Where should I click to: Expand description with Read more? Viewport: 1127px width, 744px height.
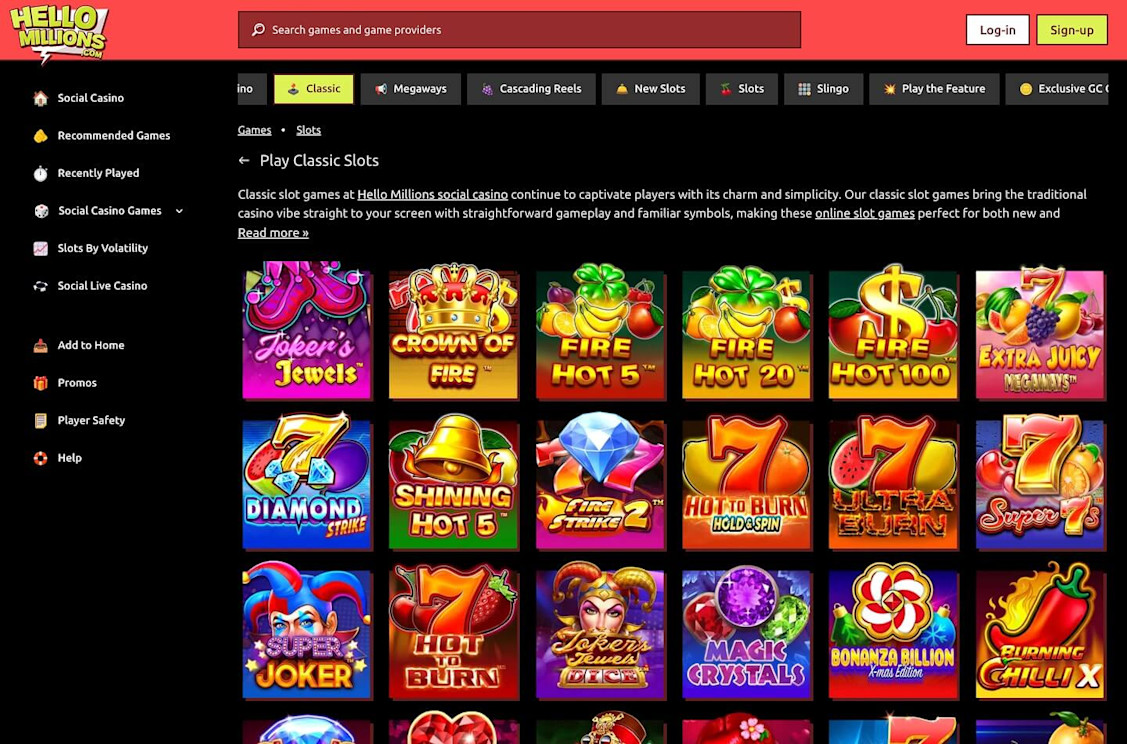273,232
